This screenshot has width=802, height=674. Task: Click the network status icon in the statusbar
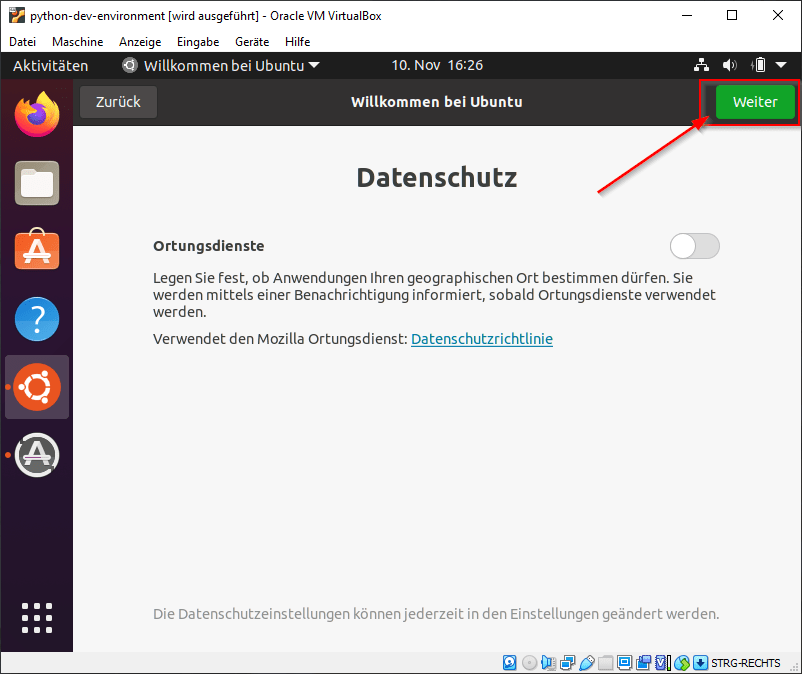tap(566, 662)
